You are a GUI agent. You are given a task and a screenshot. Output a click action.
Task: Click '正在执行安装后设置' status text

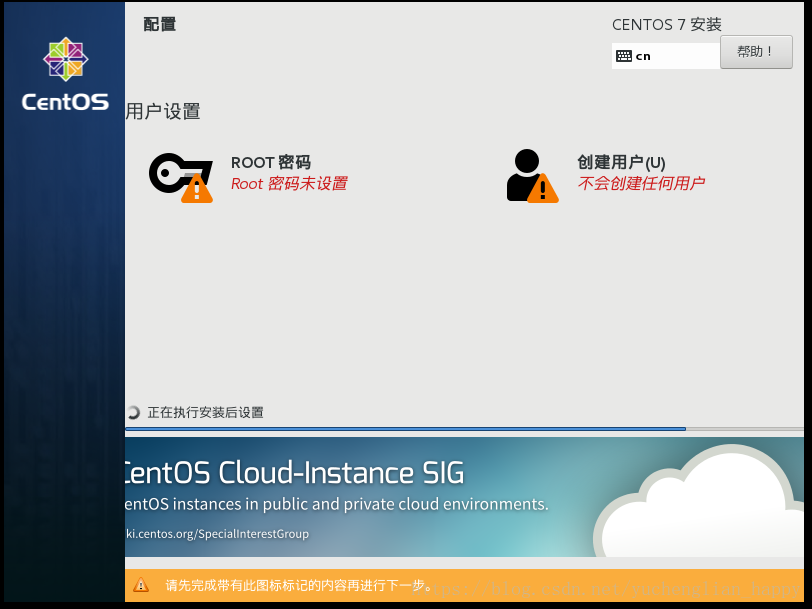206,412
